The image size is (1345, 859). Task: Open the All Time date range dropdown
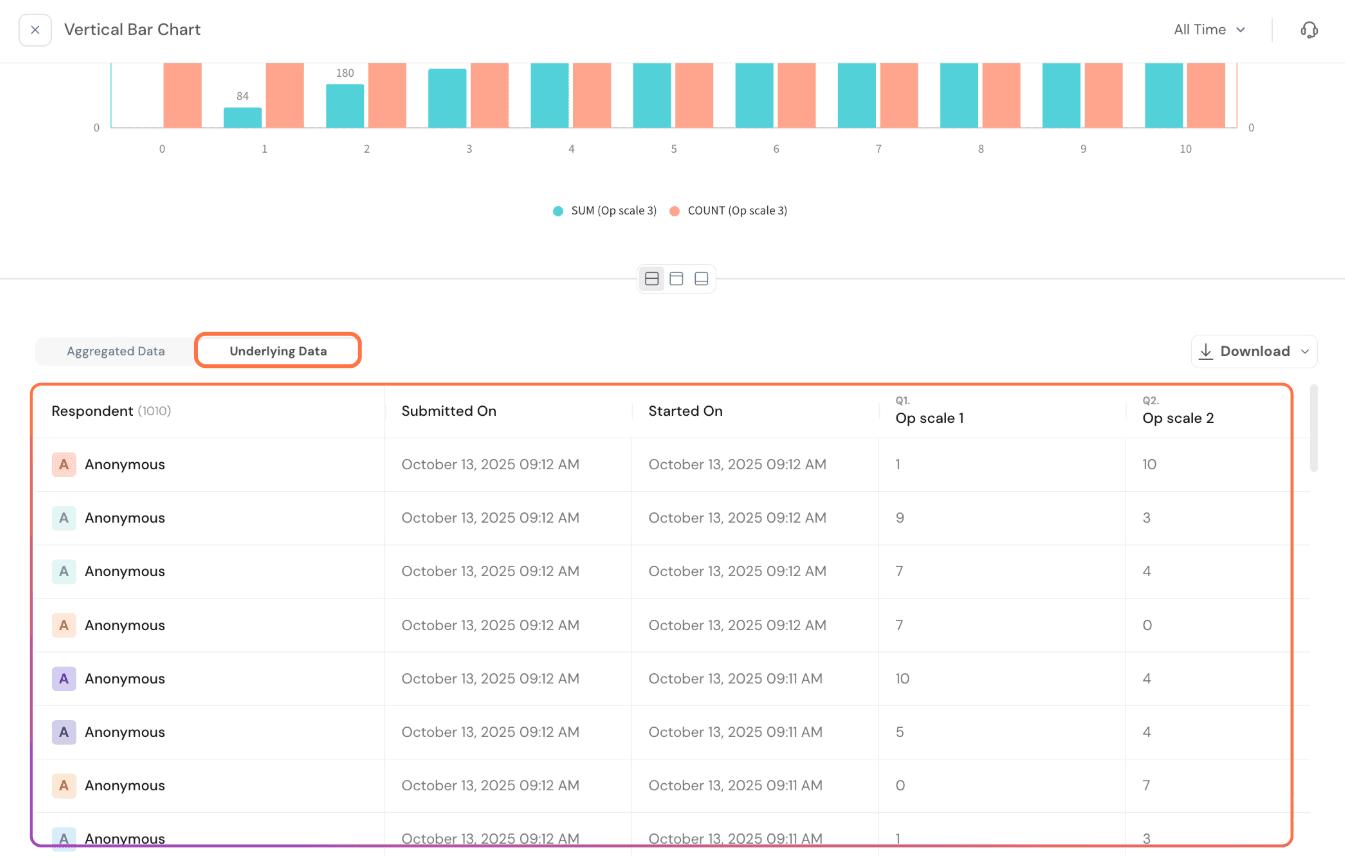[x=1209, y=30]
